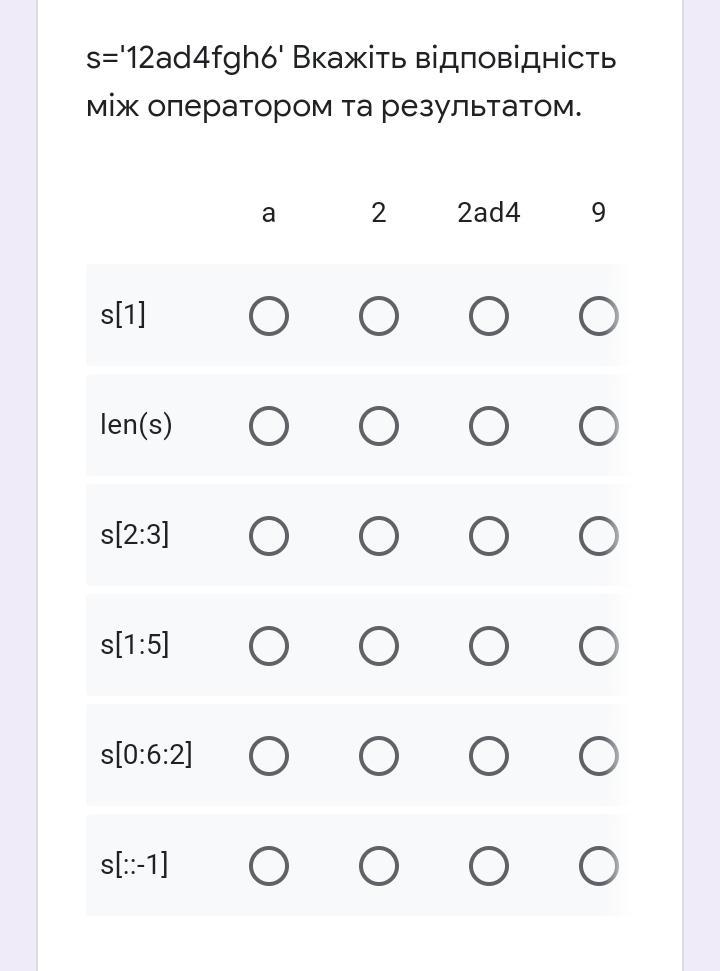Choose '9' for the len(s) row
Screen dimensions: 720x971
pyautogui.click(x=599, y=426)
